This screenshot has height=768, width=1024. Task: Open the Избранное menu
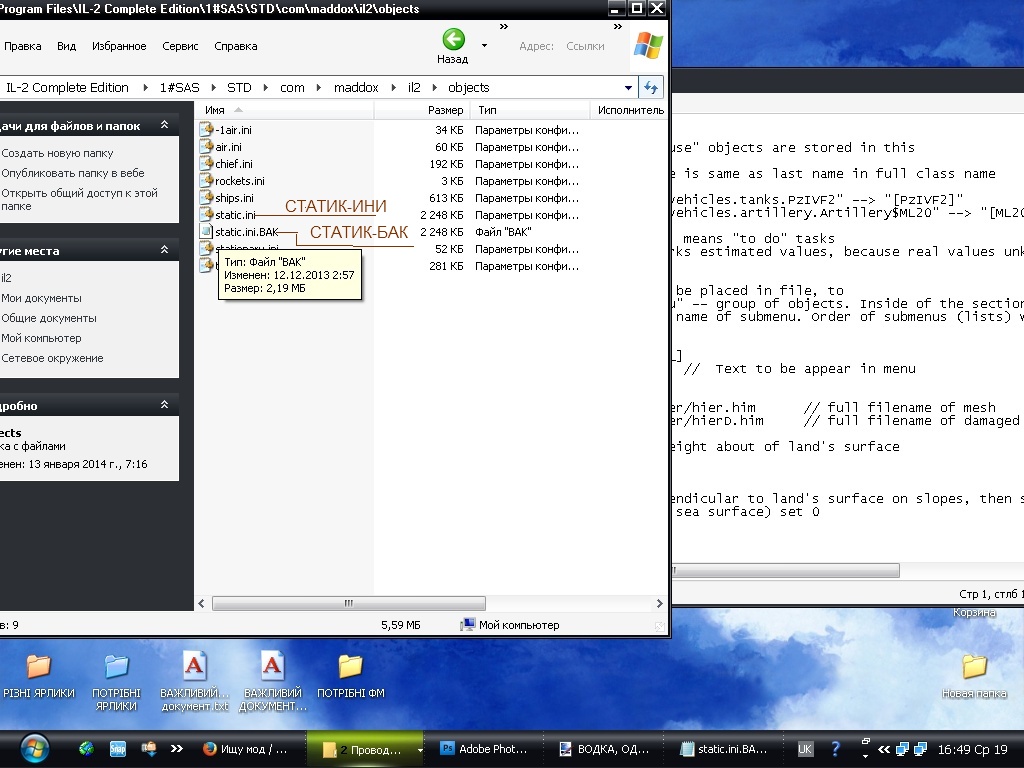119,46
